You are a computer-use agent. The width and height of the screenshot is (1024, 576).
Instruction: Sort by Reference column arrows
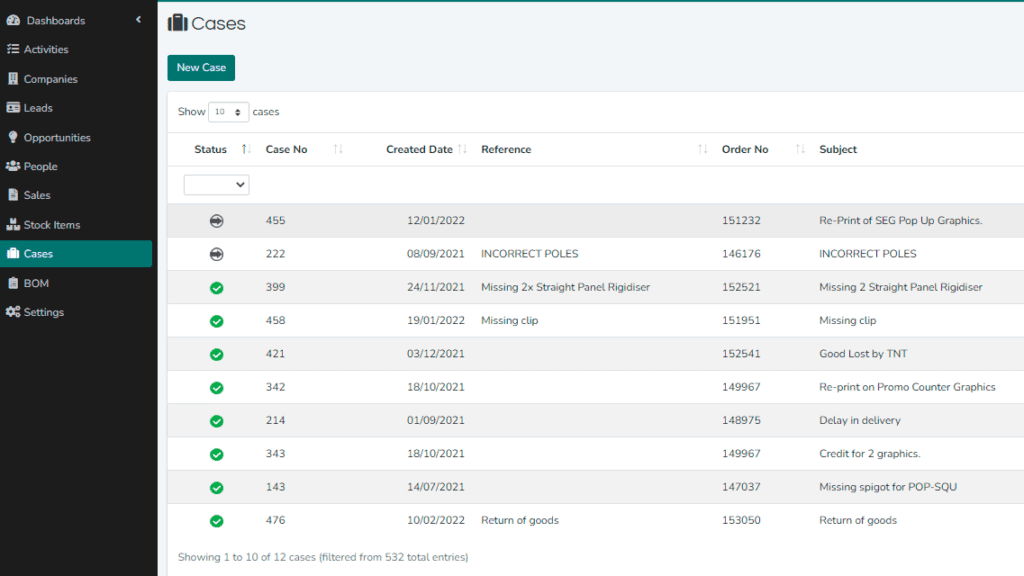703,149
